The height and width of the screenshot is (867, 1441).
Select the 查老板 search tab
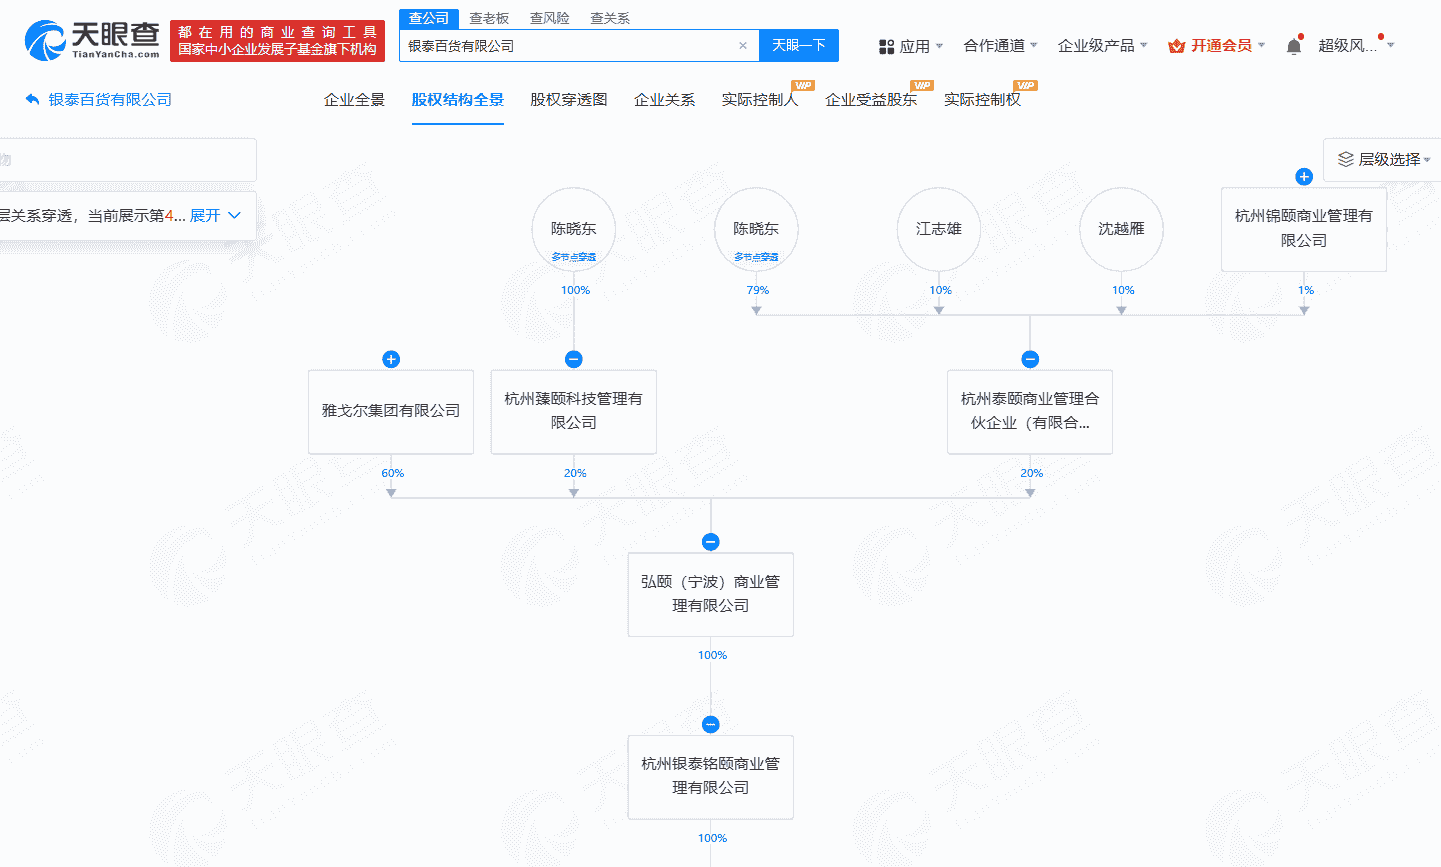coord(489,18)
